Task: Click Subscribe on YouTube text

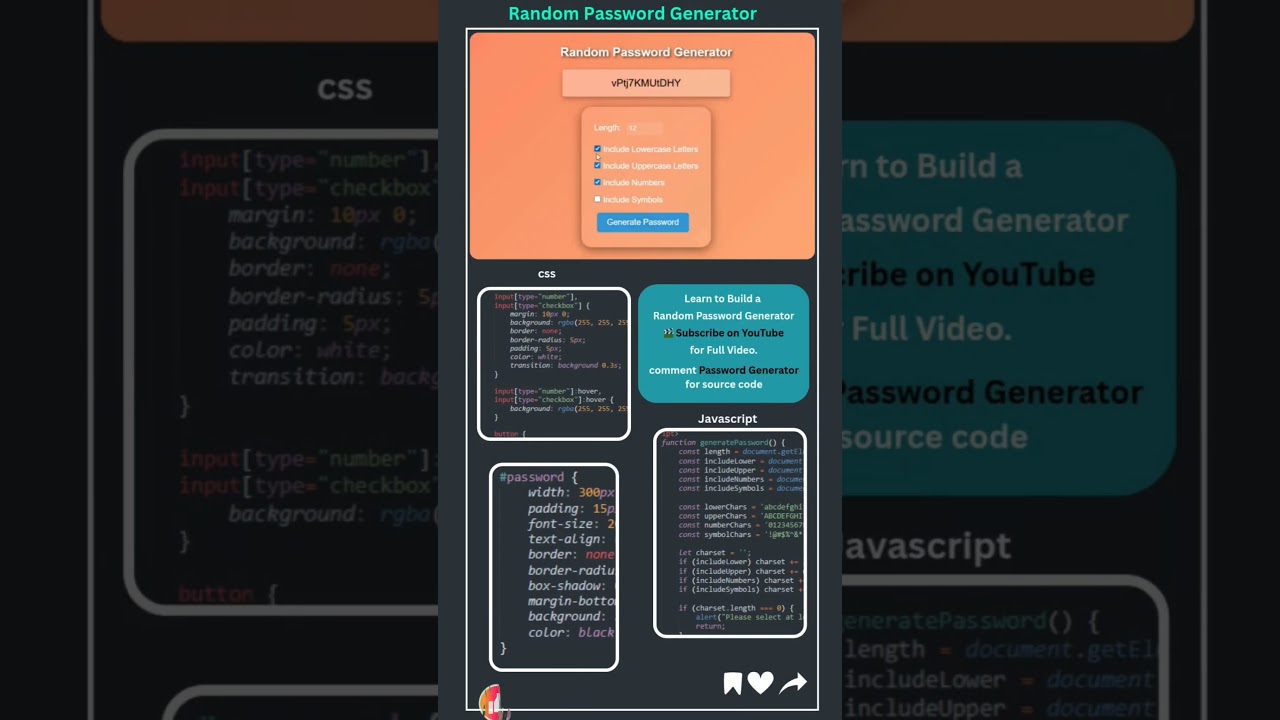Action: [x=729, y=333]
